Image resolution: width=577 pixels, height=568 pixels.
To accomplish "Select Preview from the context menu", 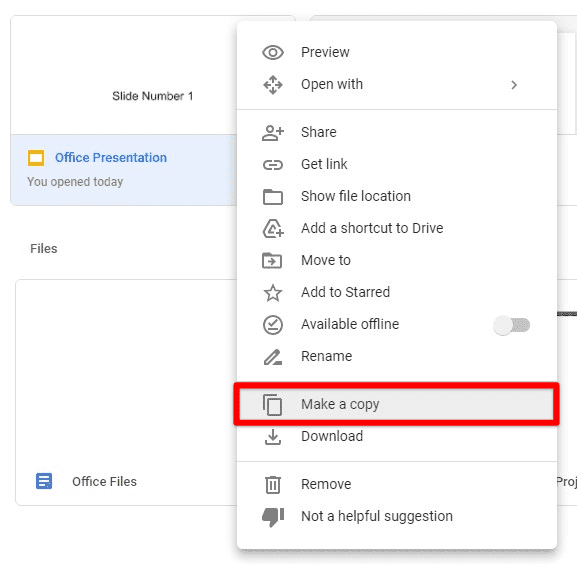I will click(x=397, y=52).
